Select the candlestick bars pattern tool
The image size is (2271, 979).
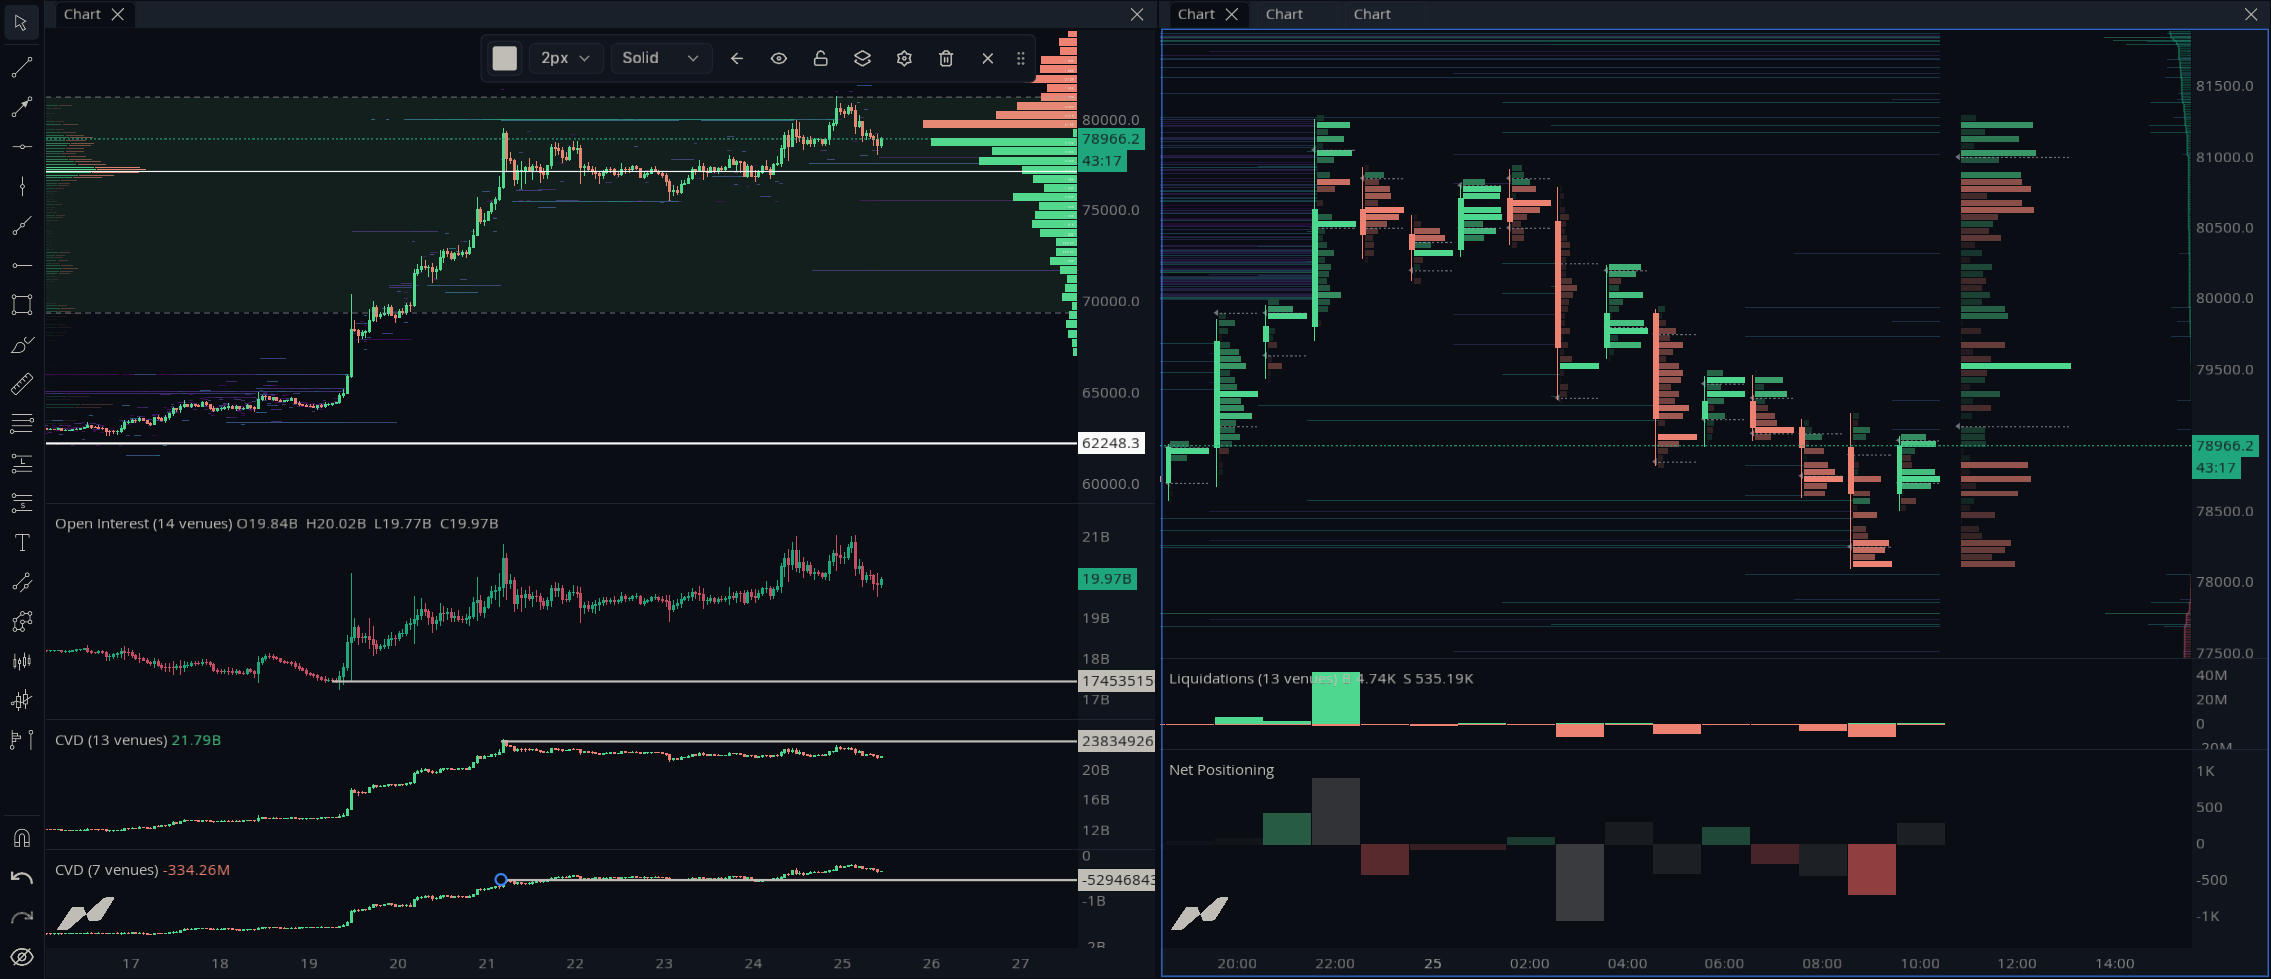[21, 661]
